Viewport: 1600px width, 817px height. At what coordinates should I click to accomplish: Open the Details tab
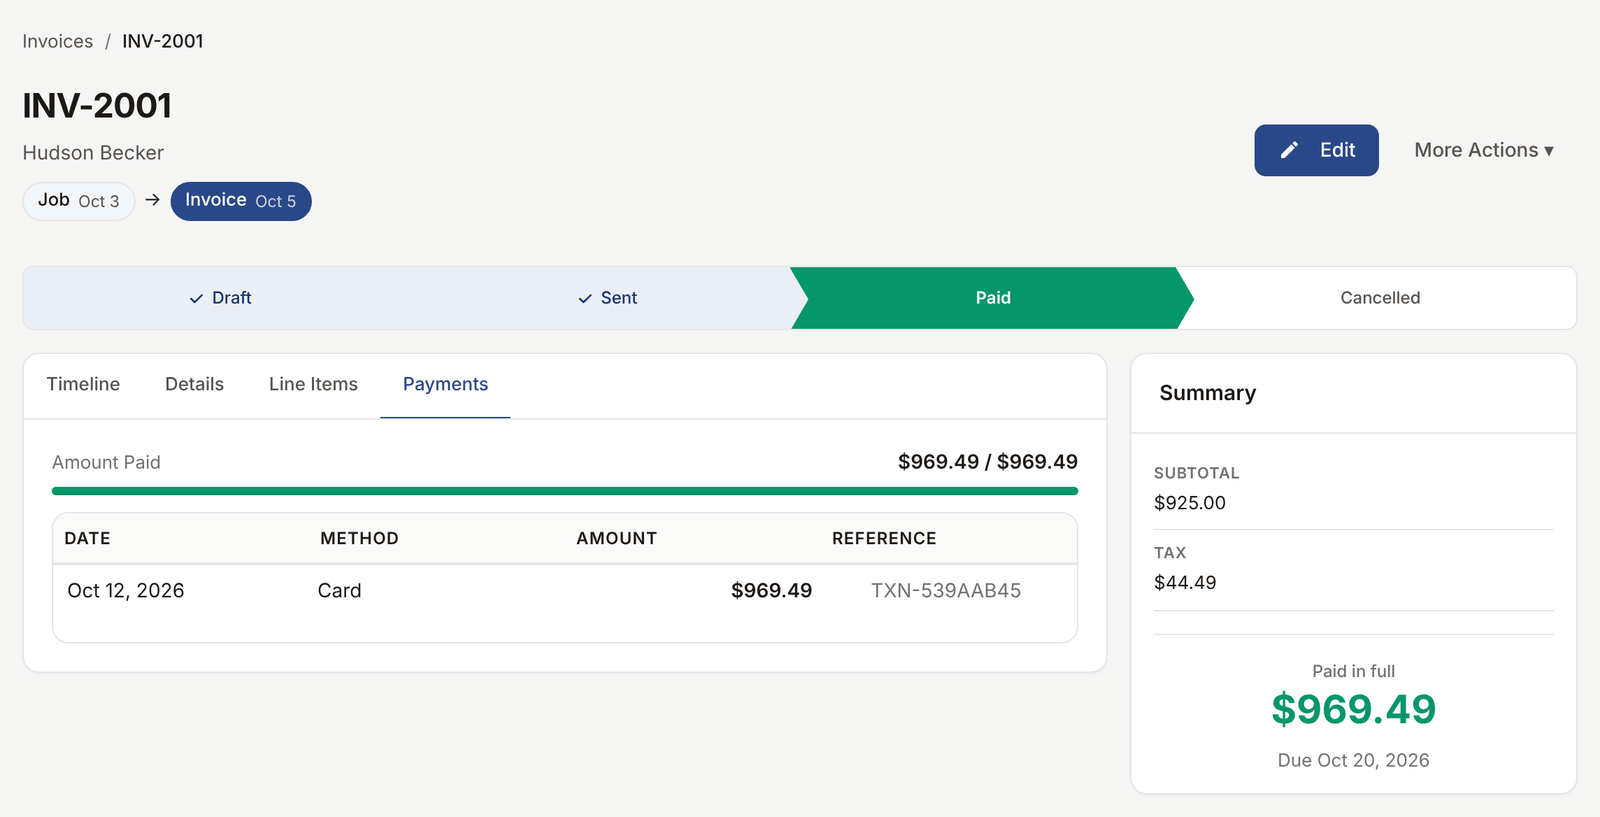194,384
